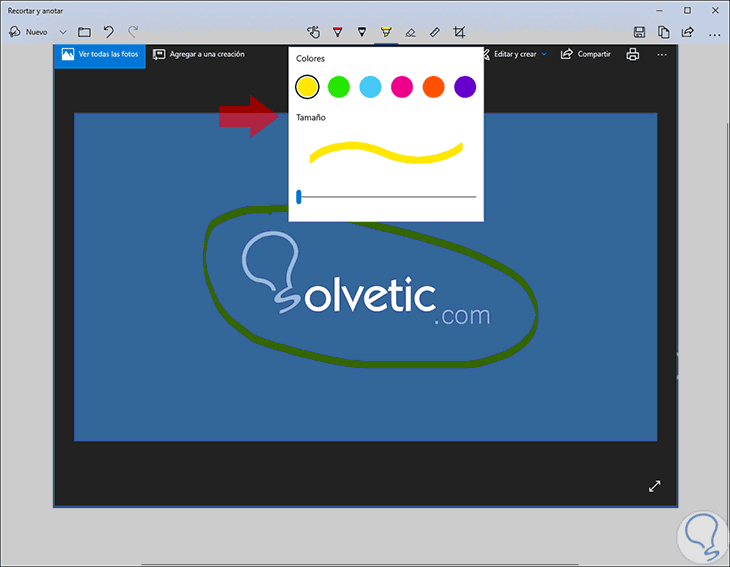Screen dimensions: 730x567
Task: Redo the annotation
Action: coord(133,32)
